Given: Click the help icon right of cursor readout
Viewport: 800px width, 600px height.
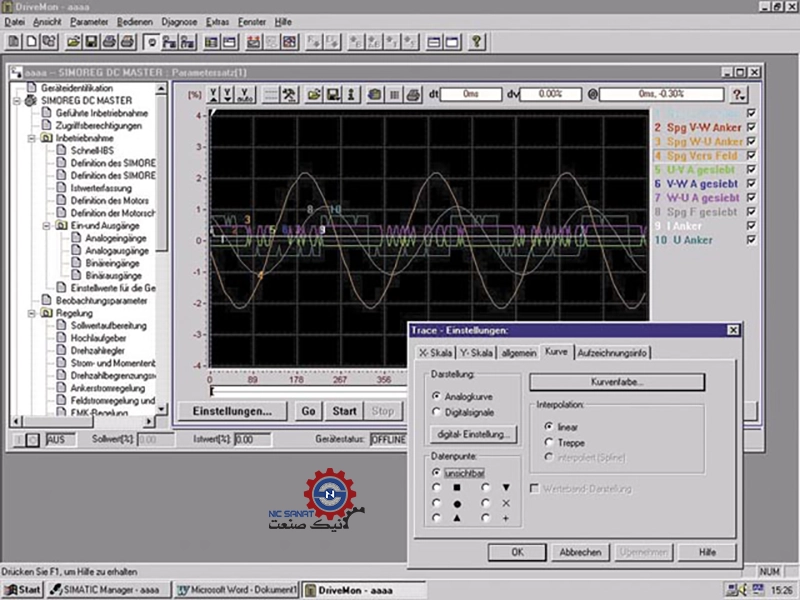Looking at the screenshot, I should click(739, 94).
